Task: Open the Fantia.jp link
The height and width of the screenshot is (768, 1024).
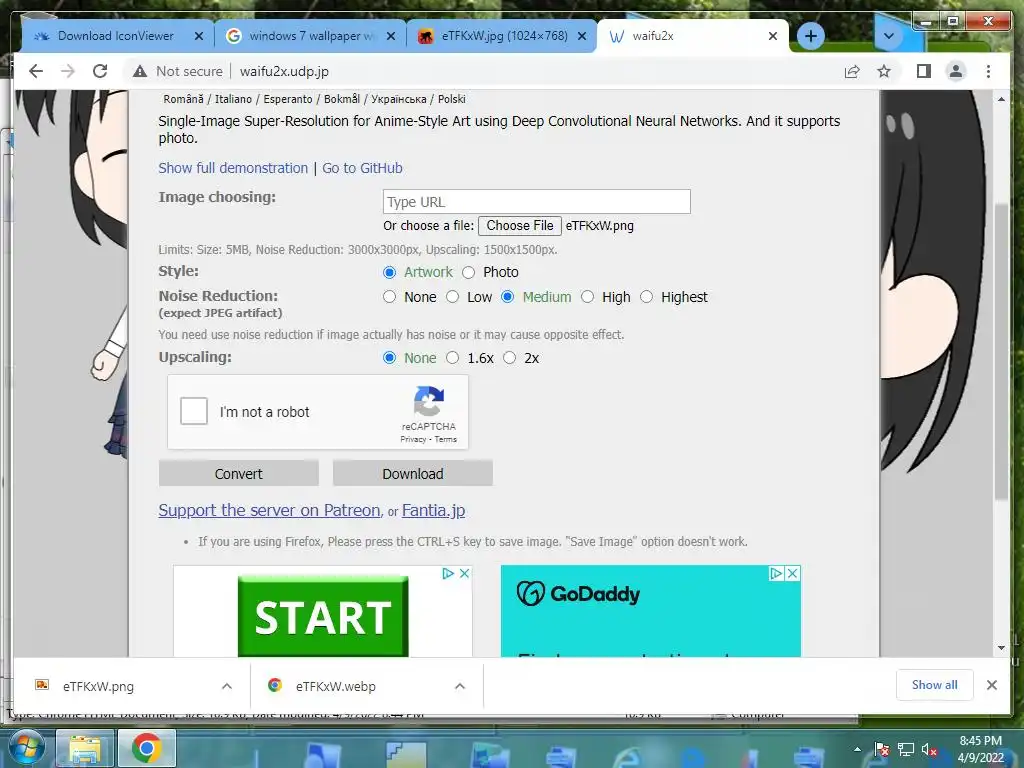Action: pyautogui.click(x=434, y=510)
